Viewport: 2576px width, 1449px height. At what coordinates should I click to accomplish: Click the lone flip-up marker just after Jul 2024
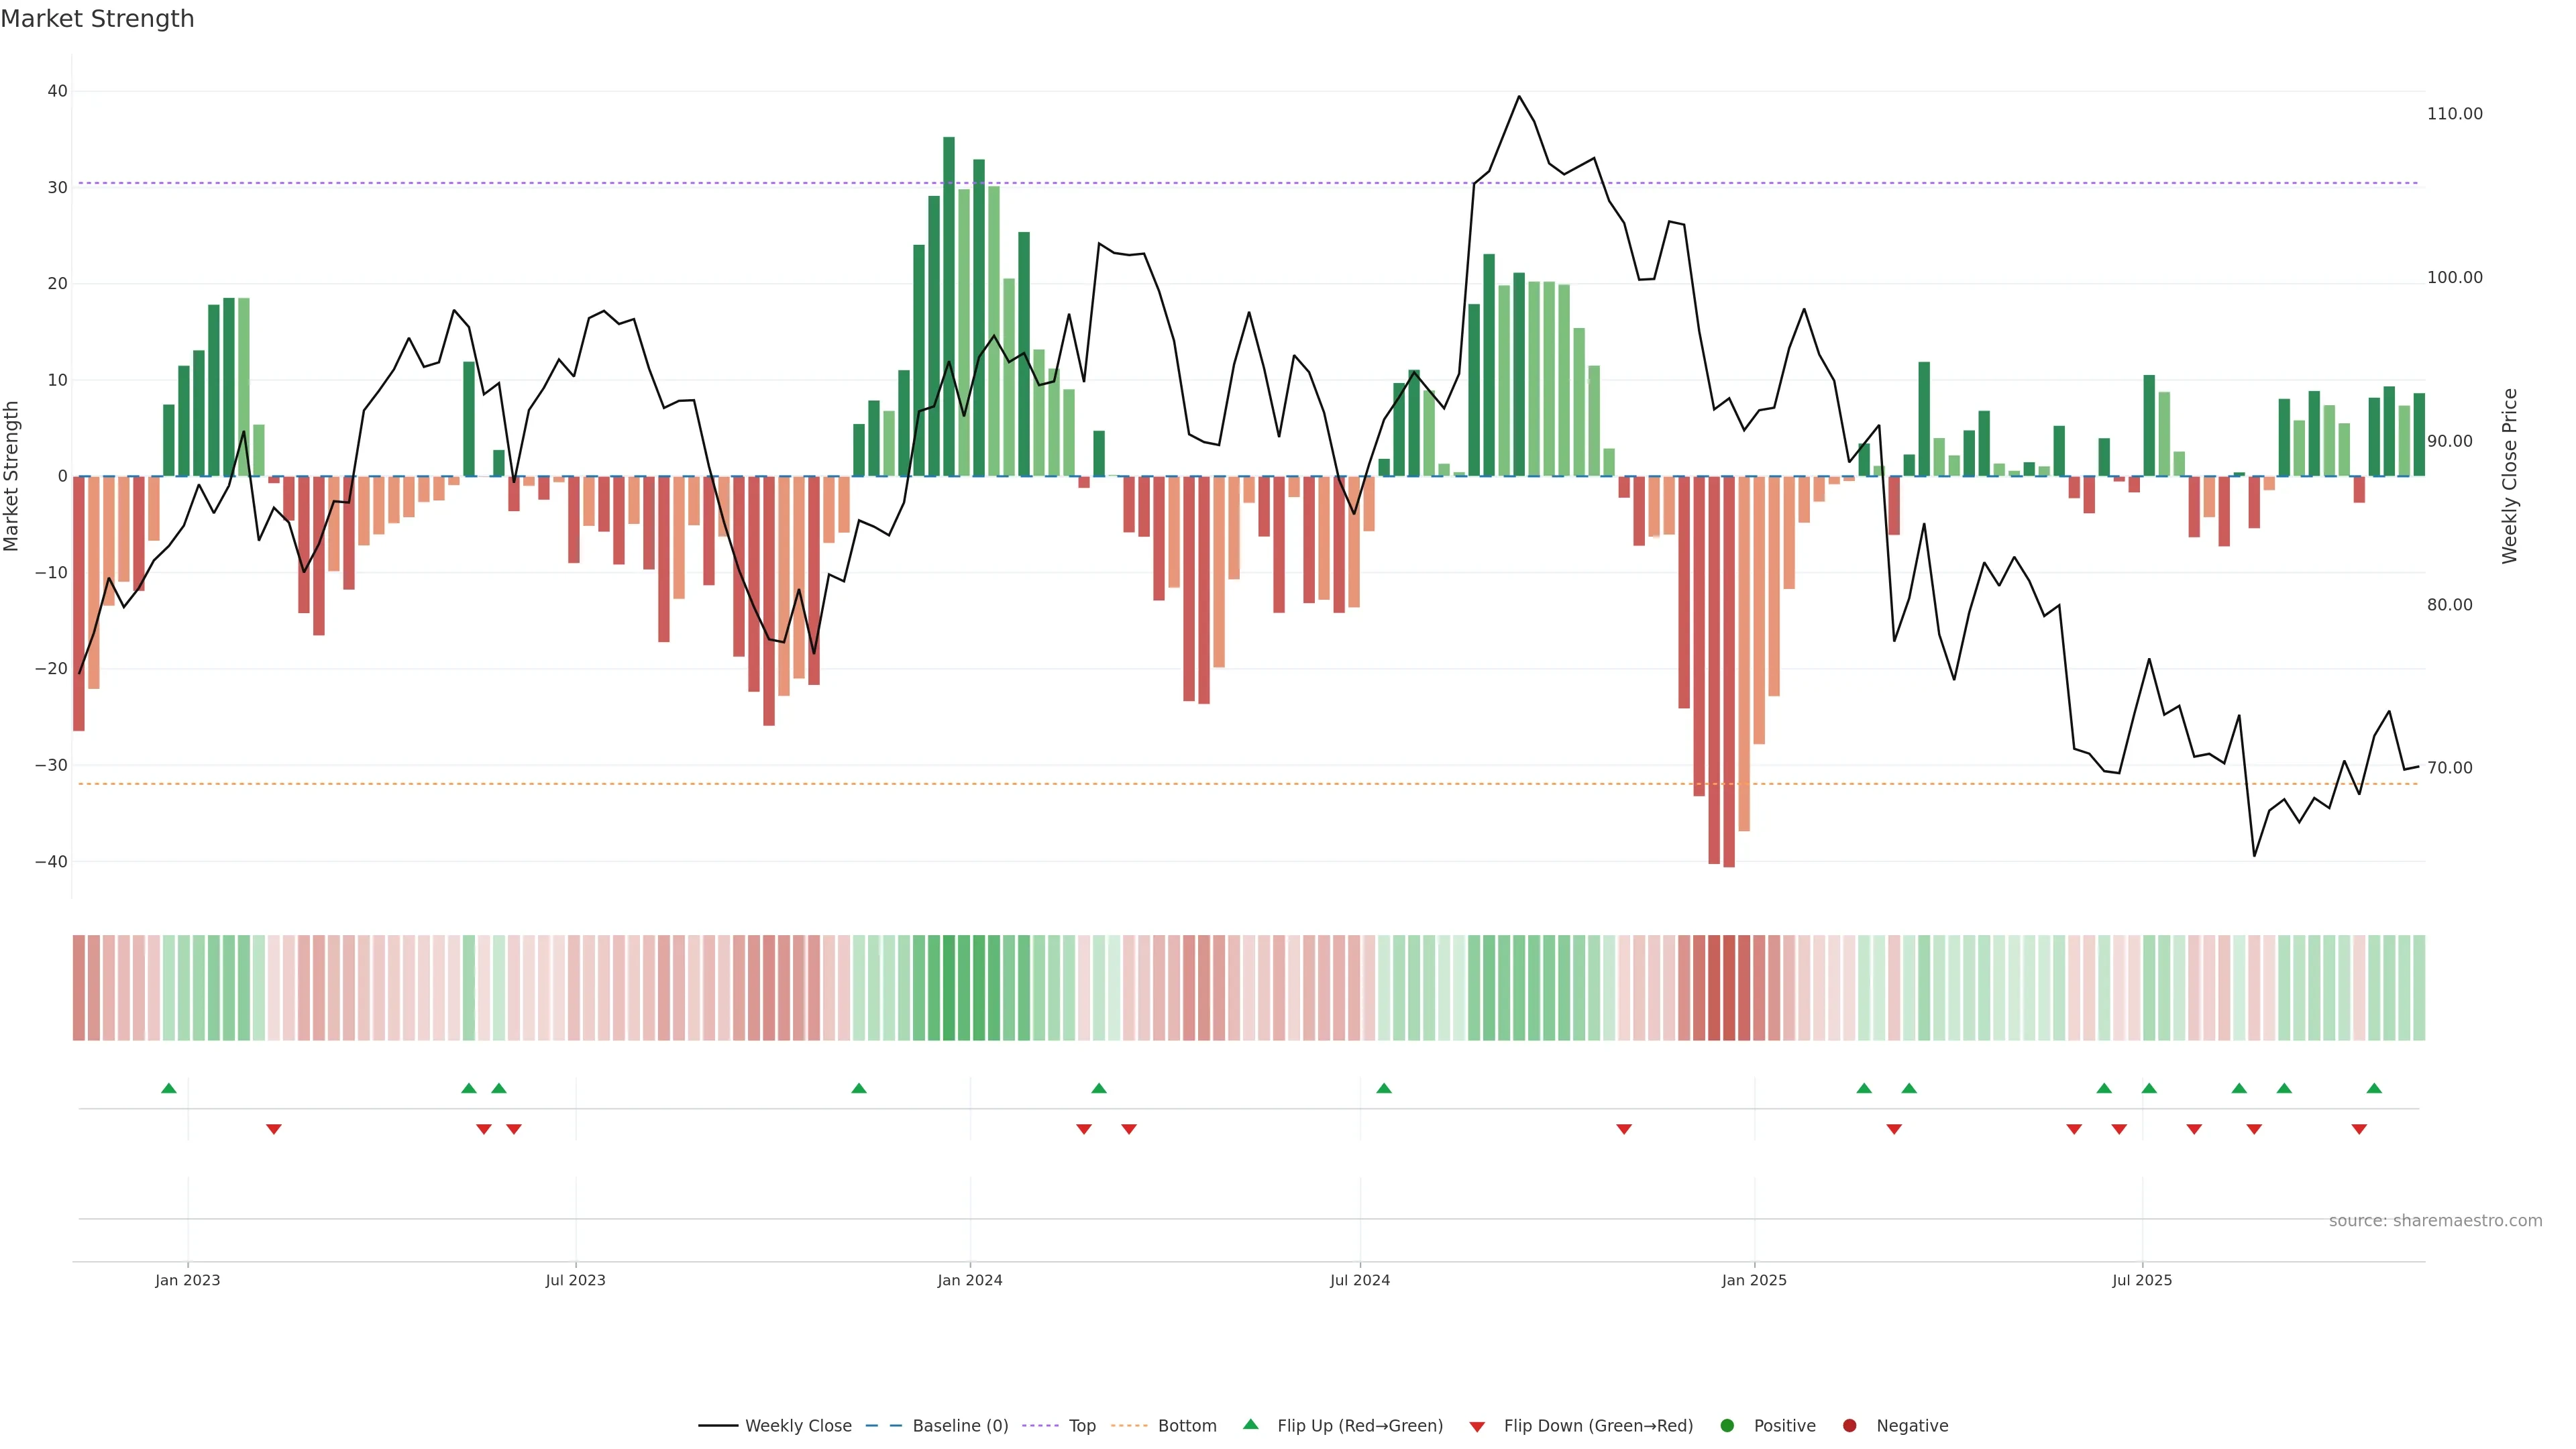(1384, 1088)
